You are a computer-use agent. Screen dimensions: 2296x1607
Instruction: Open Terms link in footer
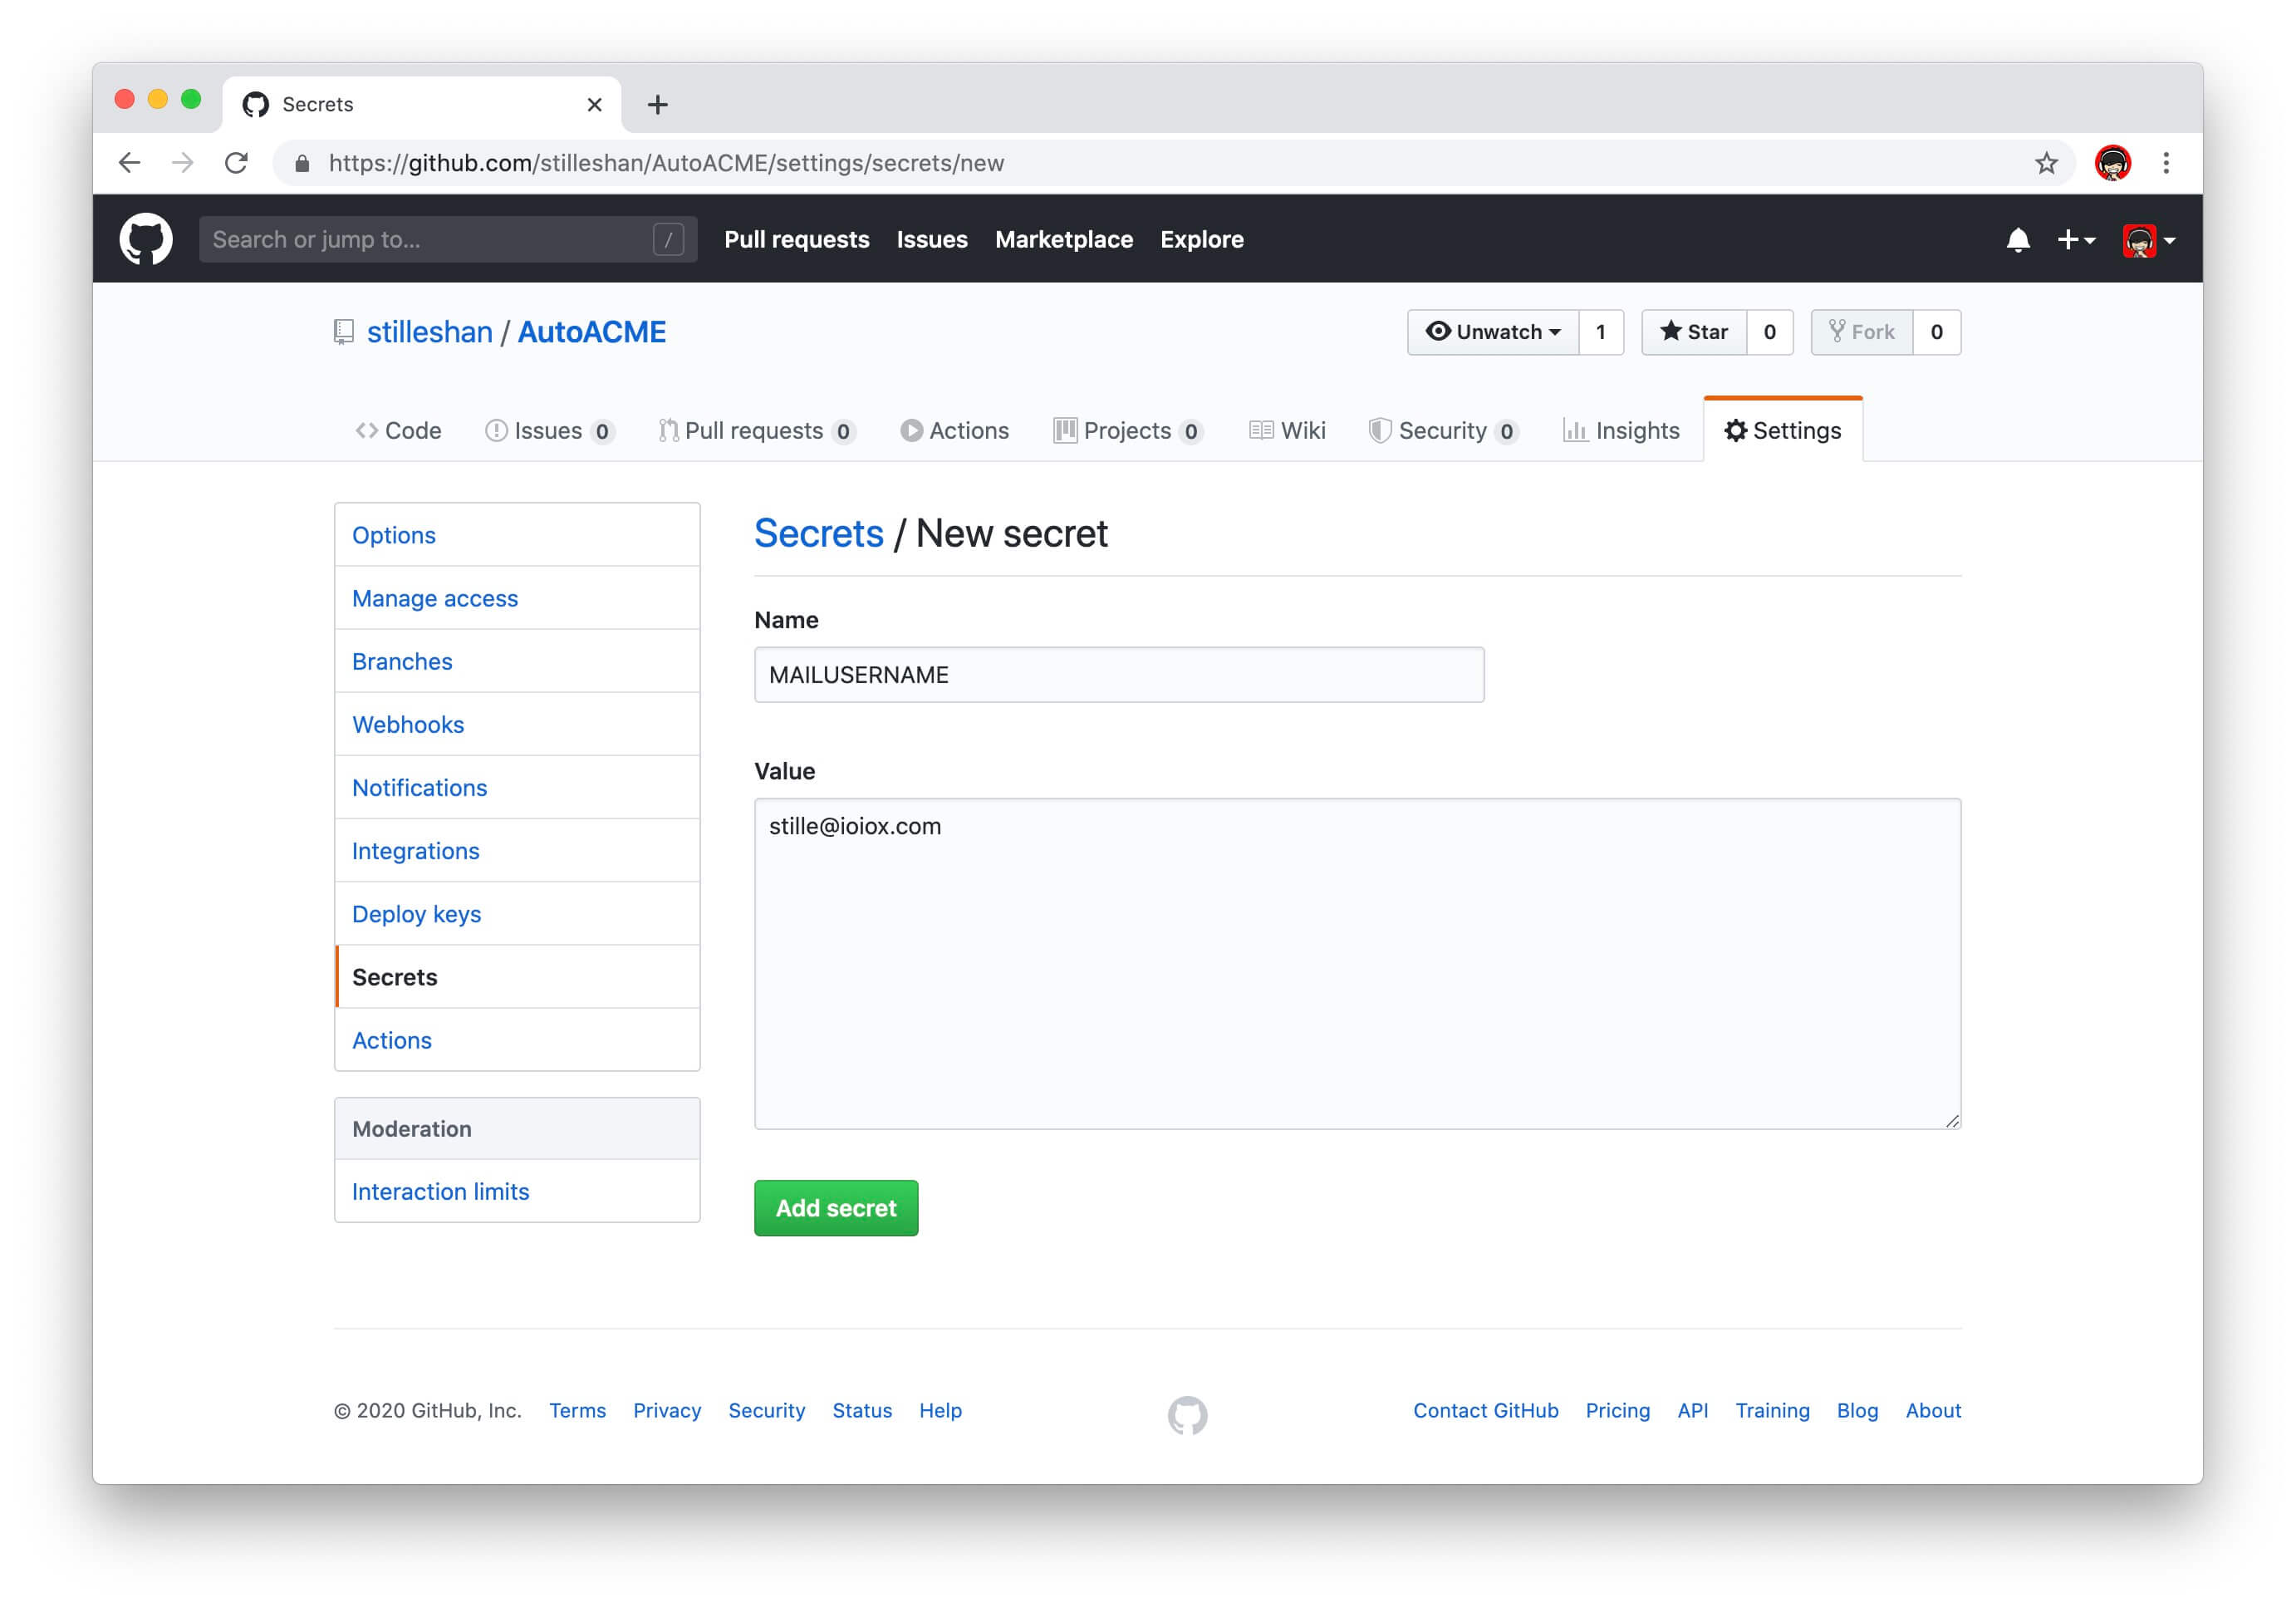(x=577, y=1410)
